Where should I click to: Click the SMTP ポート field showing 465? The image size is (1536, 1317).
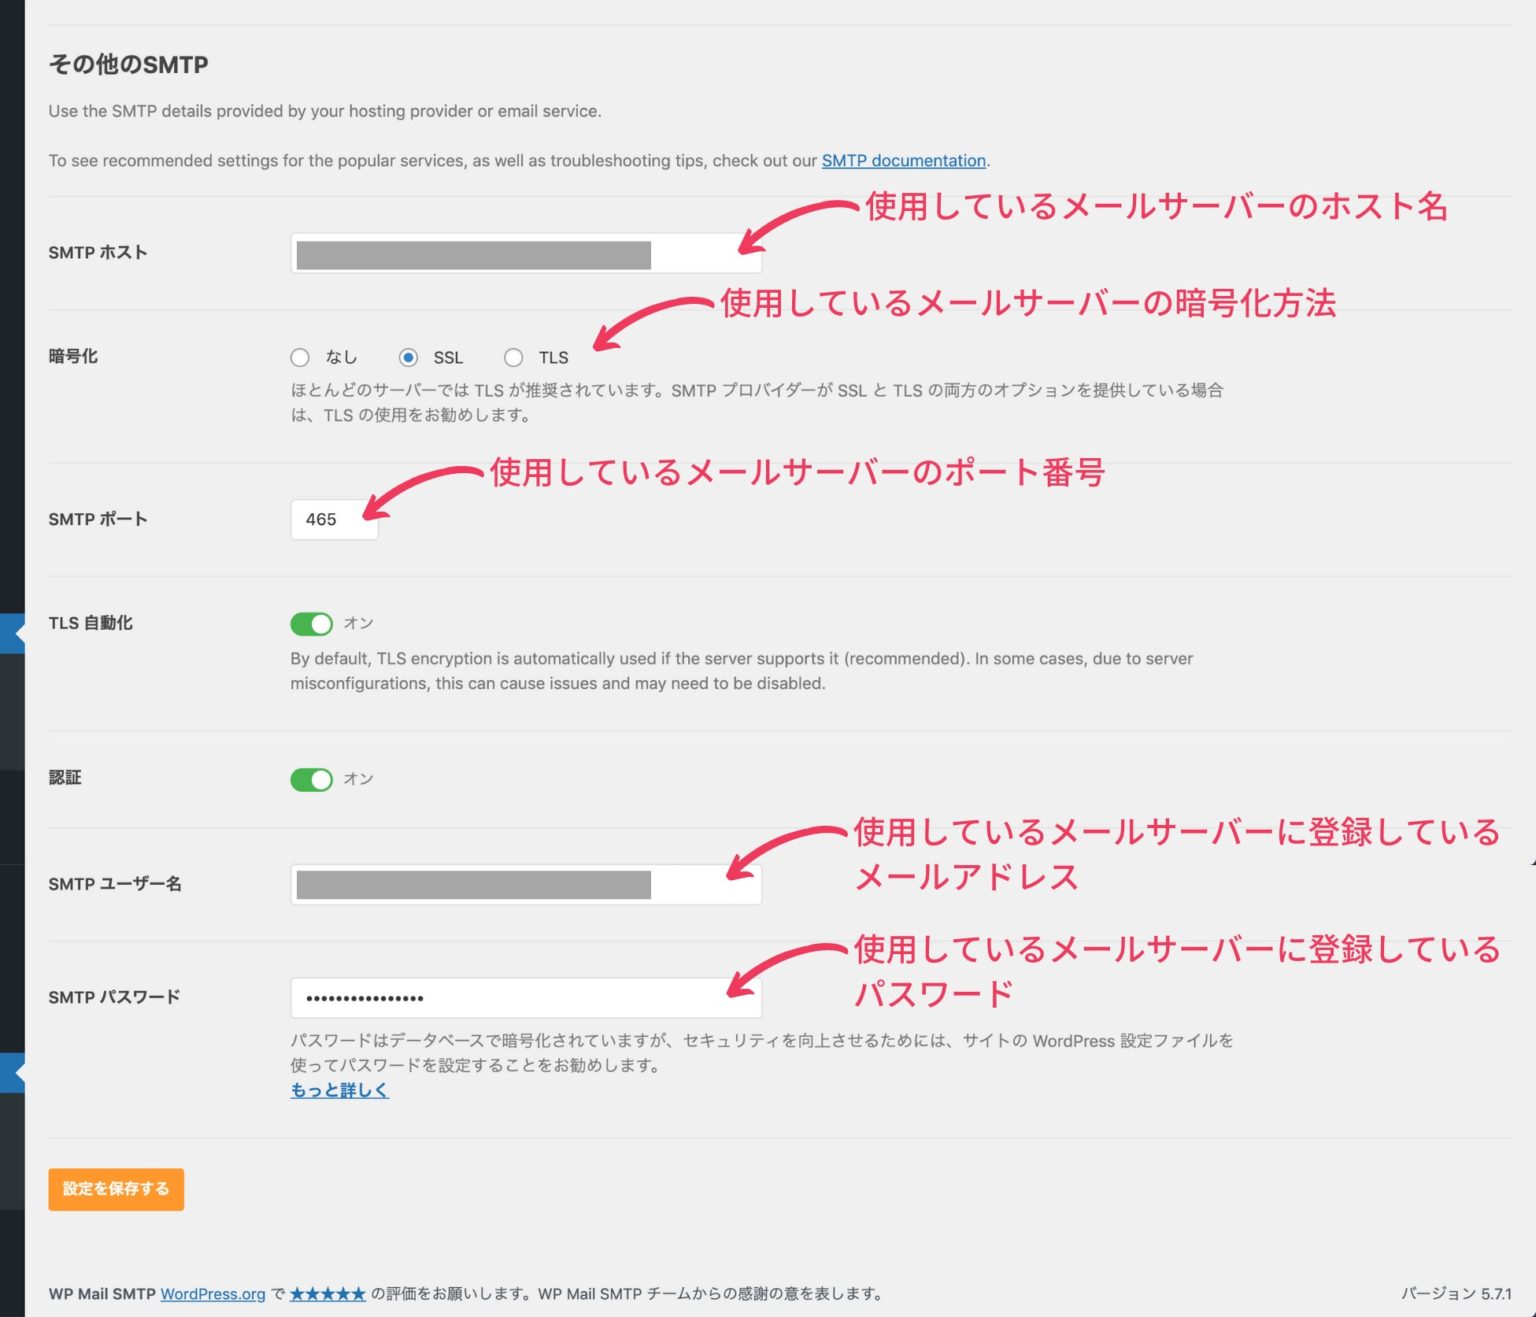pos(334,519)
